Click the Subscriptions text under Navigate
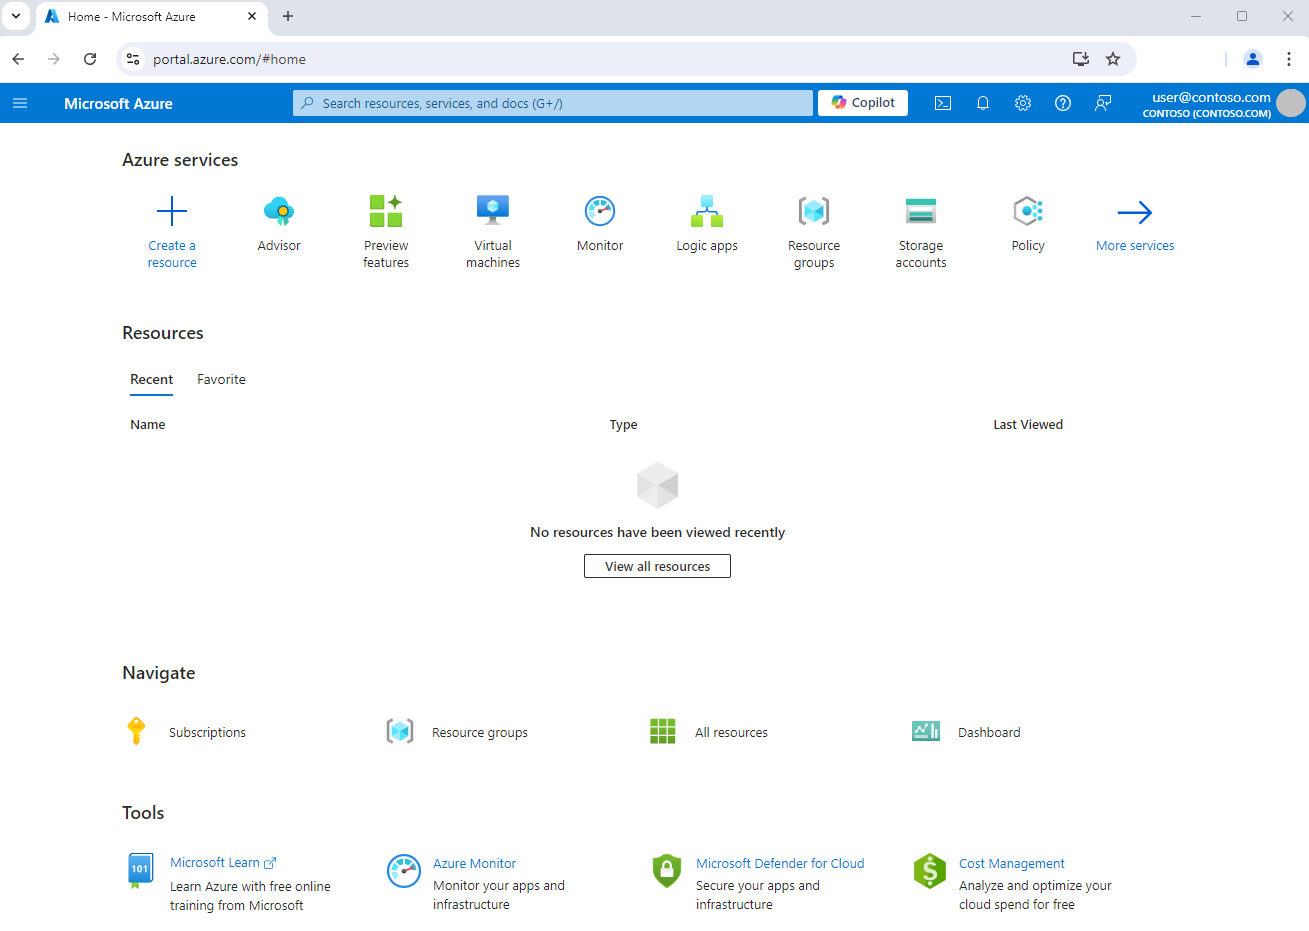Image resolution: width=1309 pixels, height=931 pixels. click(x=207, y=732)
